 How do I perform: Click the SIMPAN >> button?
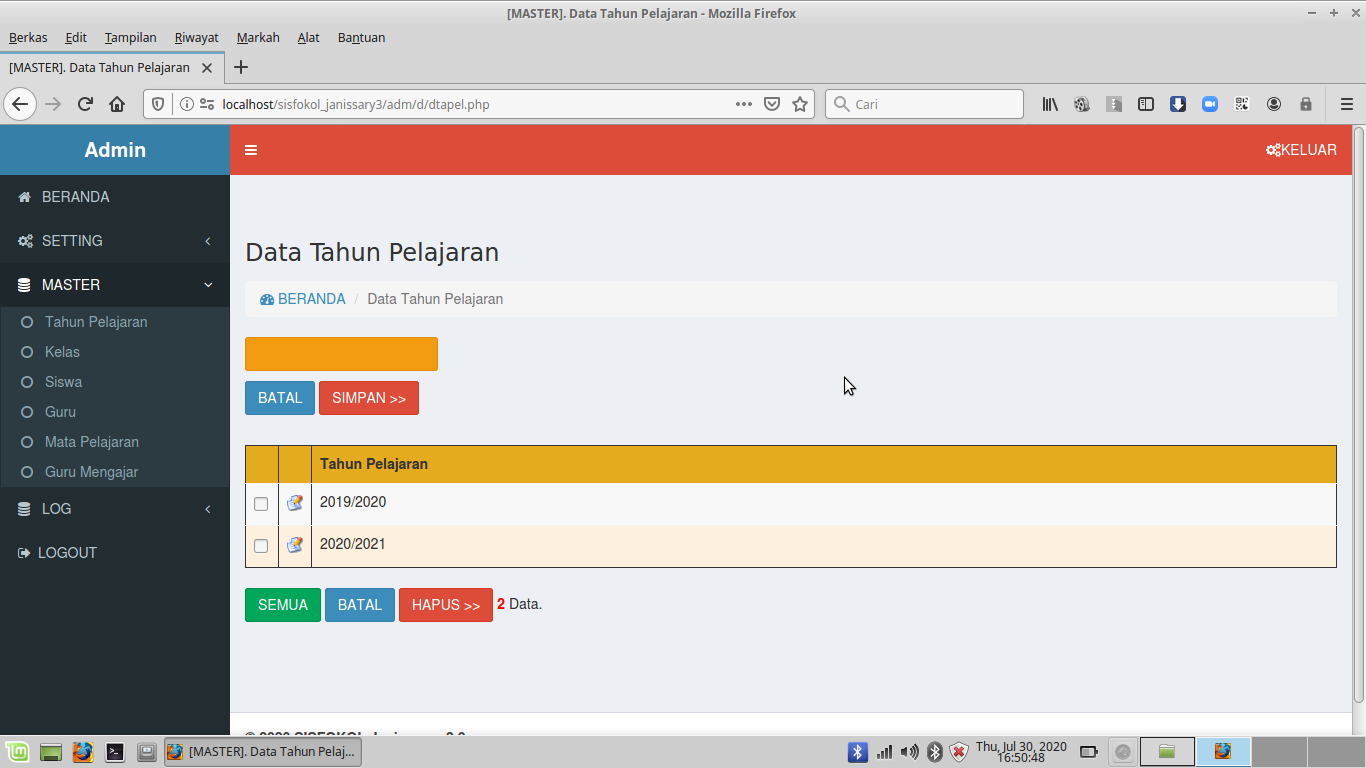click(x=369, y=398)
